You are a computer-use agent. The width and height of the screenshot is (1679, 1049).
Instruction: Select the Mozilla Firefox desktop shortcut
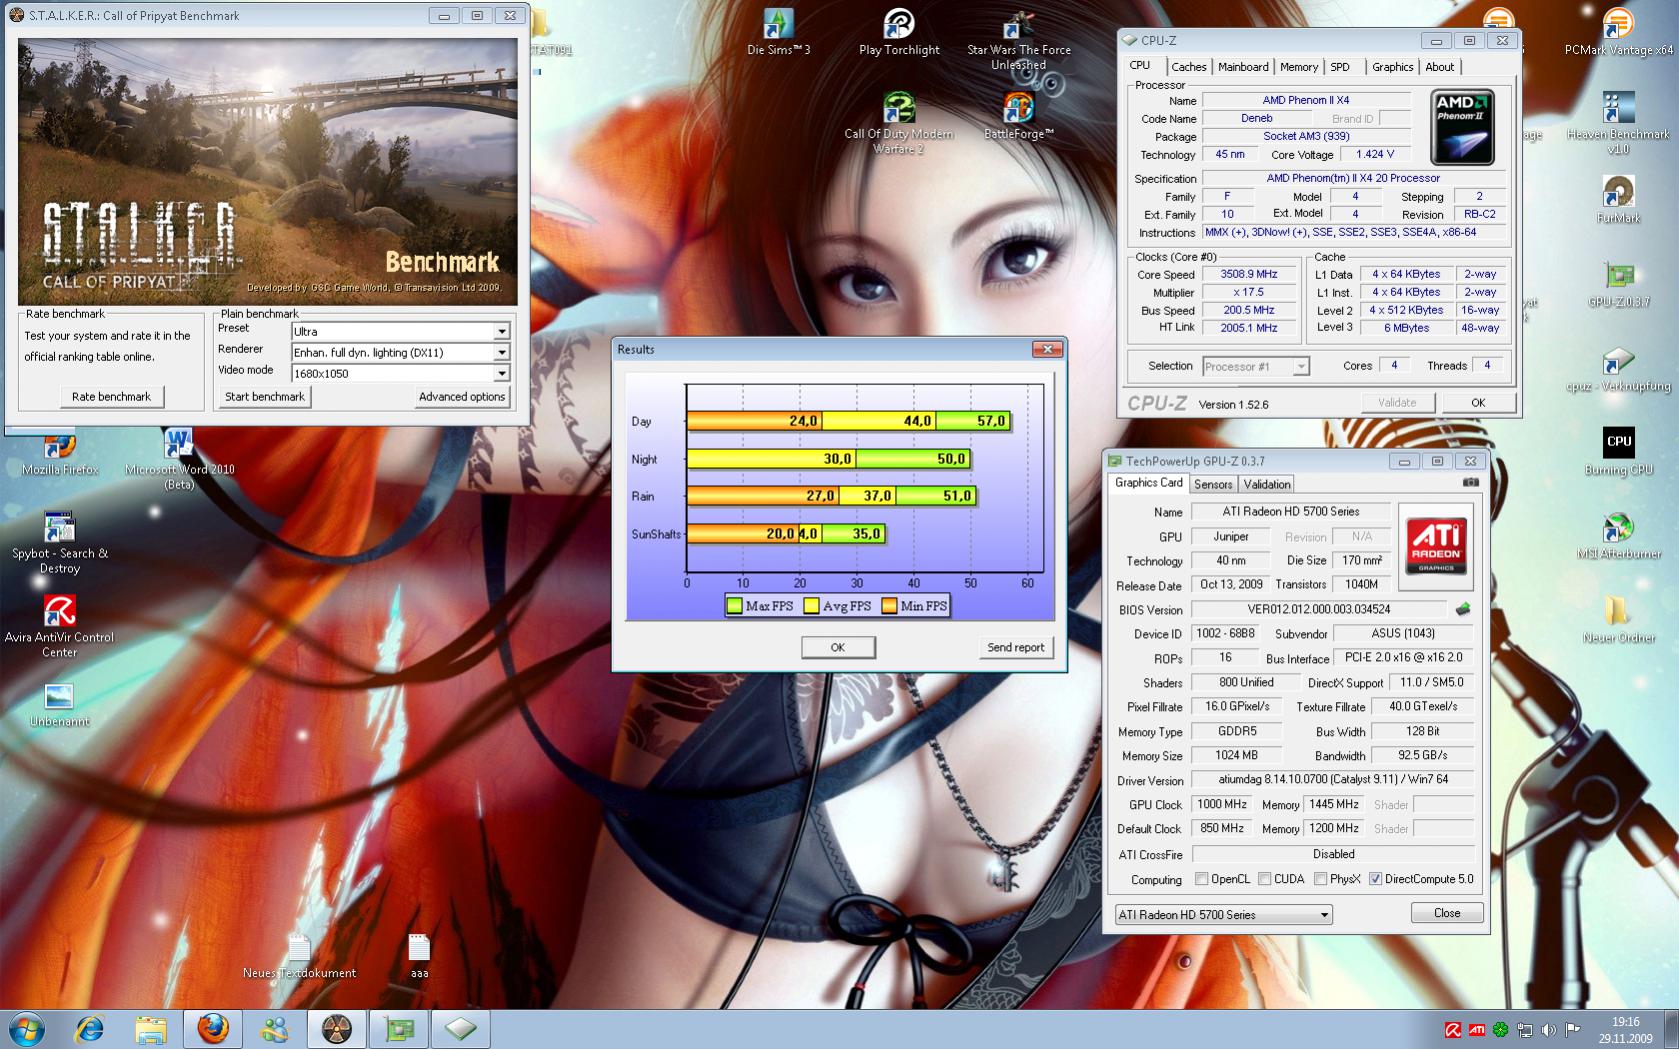pyautogui.click(x=60, y=452)
